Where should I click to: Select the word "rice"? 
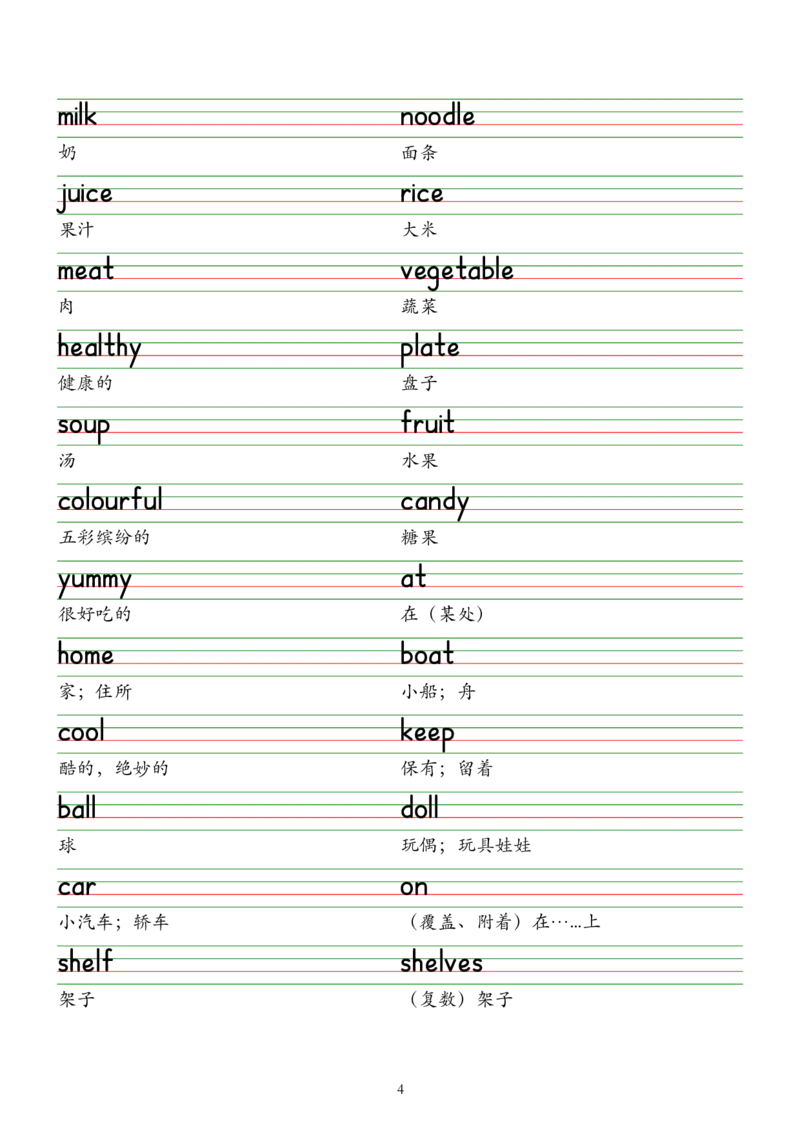[420, 195]
